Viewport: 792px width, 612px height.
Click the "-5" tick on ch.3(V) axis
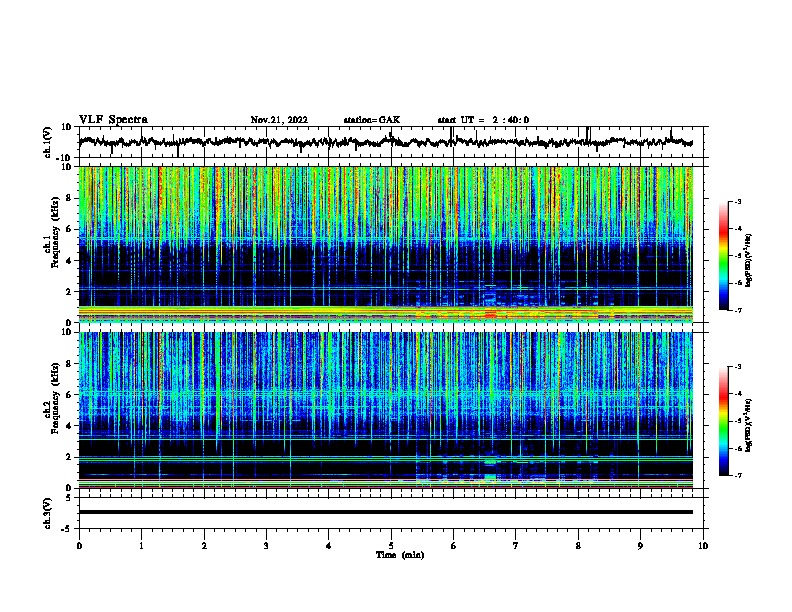point(68,529)
